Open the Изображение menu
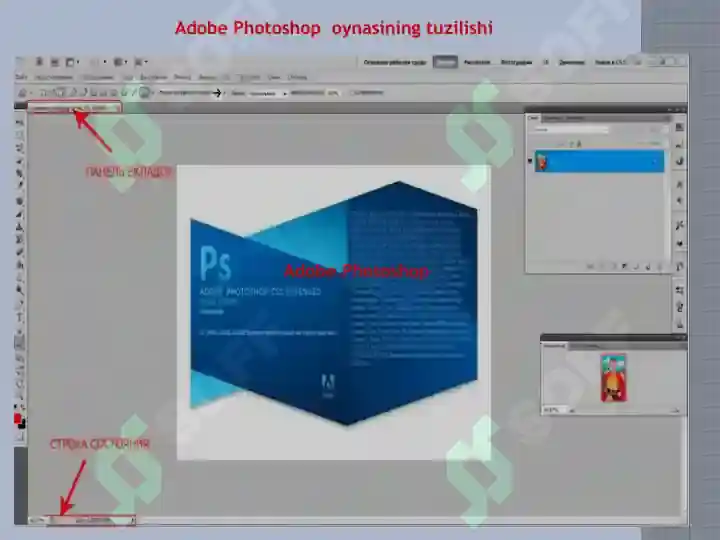Viewport: 720px width, 540px height. (x=98, y=77)
